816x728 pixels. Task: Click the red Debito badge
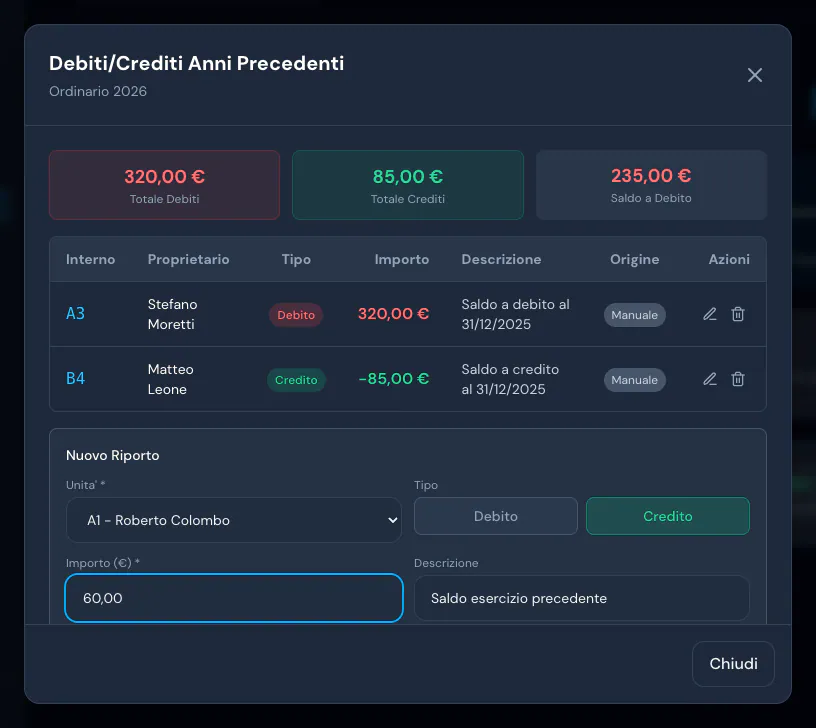click(296, 315)
